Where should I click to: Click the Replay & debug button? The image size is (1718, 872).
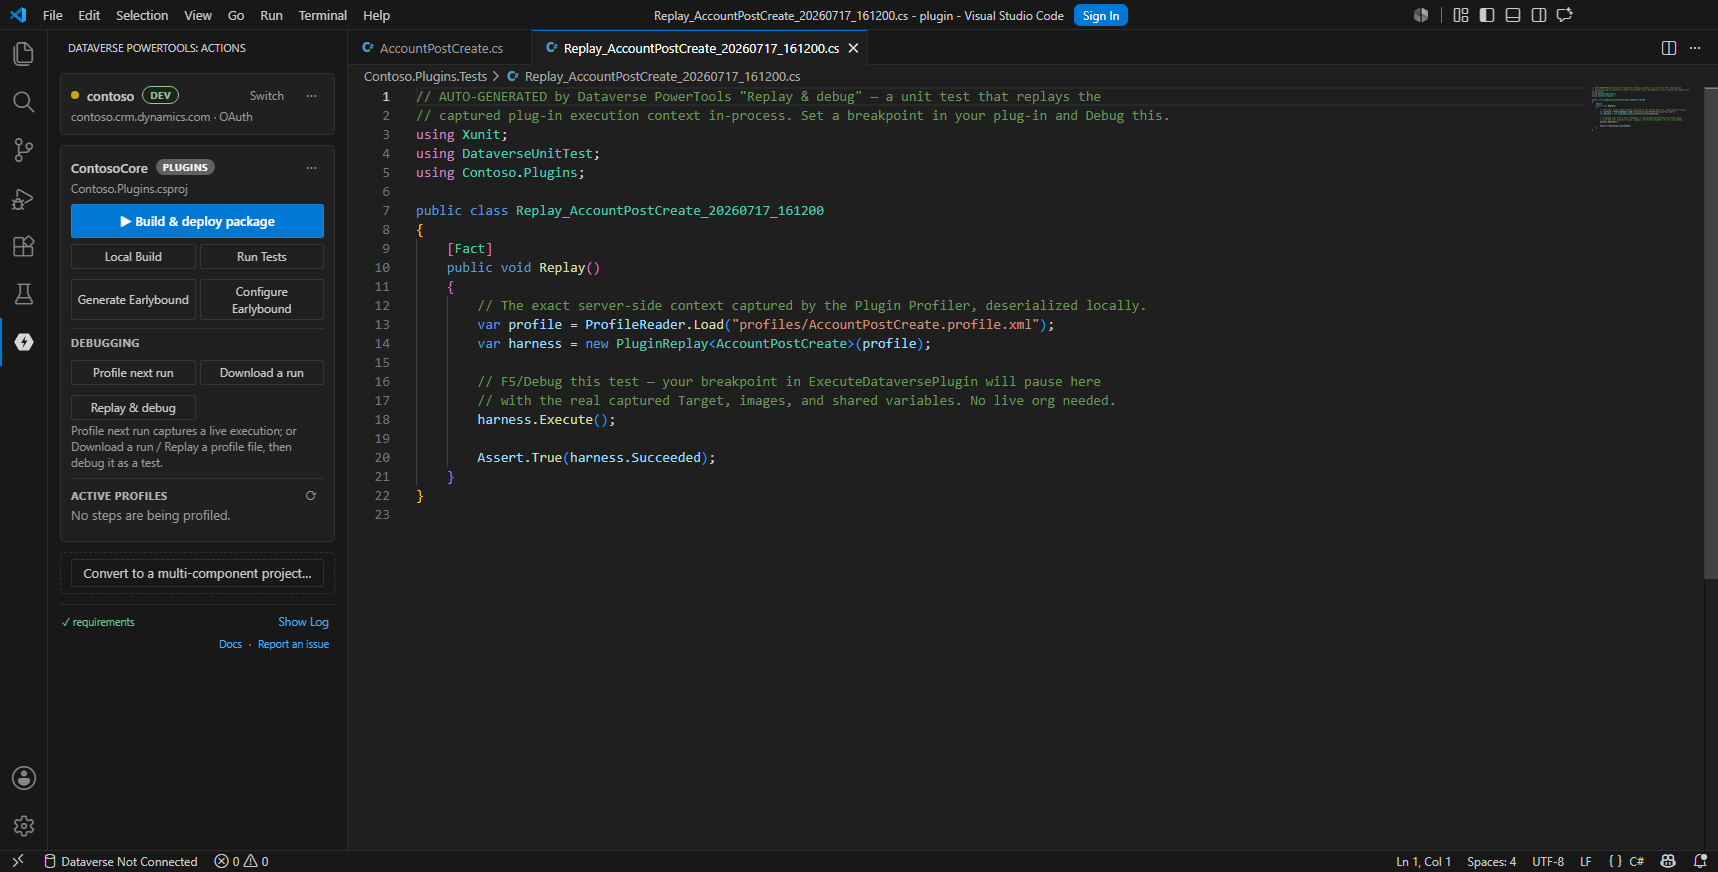click(133, 408)
